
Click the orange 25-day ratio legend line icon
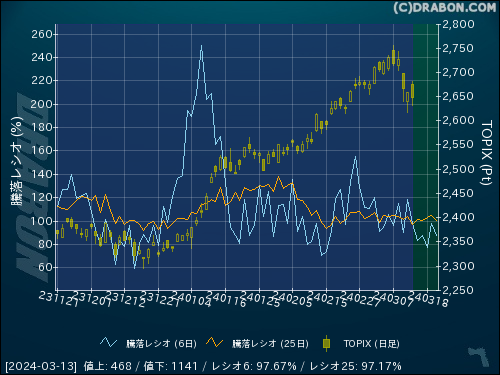click(214, 343)
